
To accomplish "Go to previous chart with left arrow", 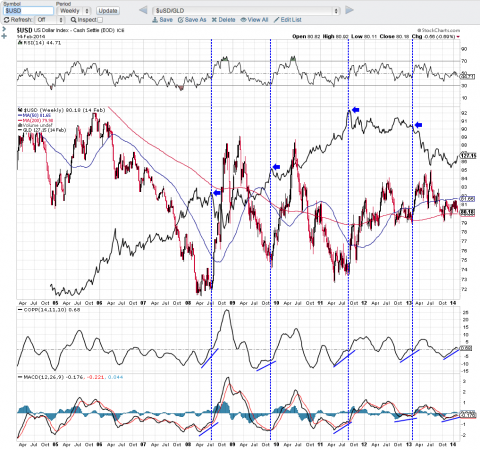I will pos(143,10).
